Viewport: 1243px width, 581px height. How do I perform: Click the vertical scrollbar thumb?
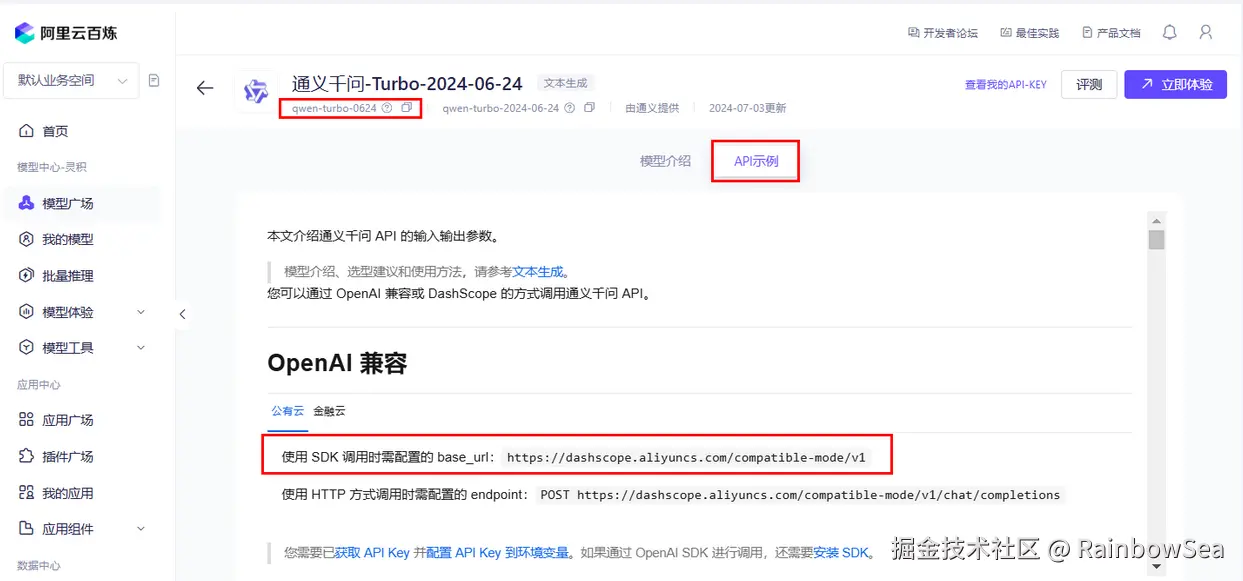click(1156, 239)
